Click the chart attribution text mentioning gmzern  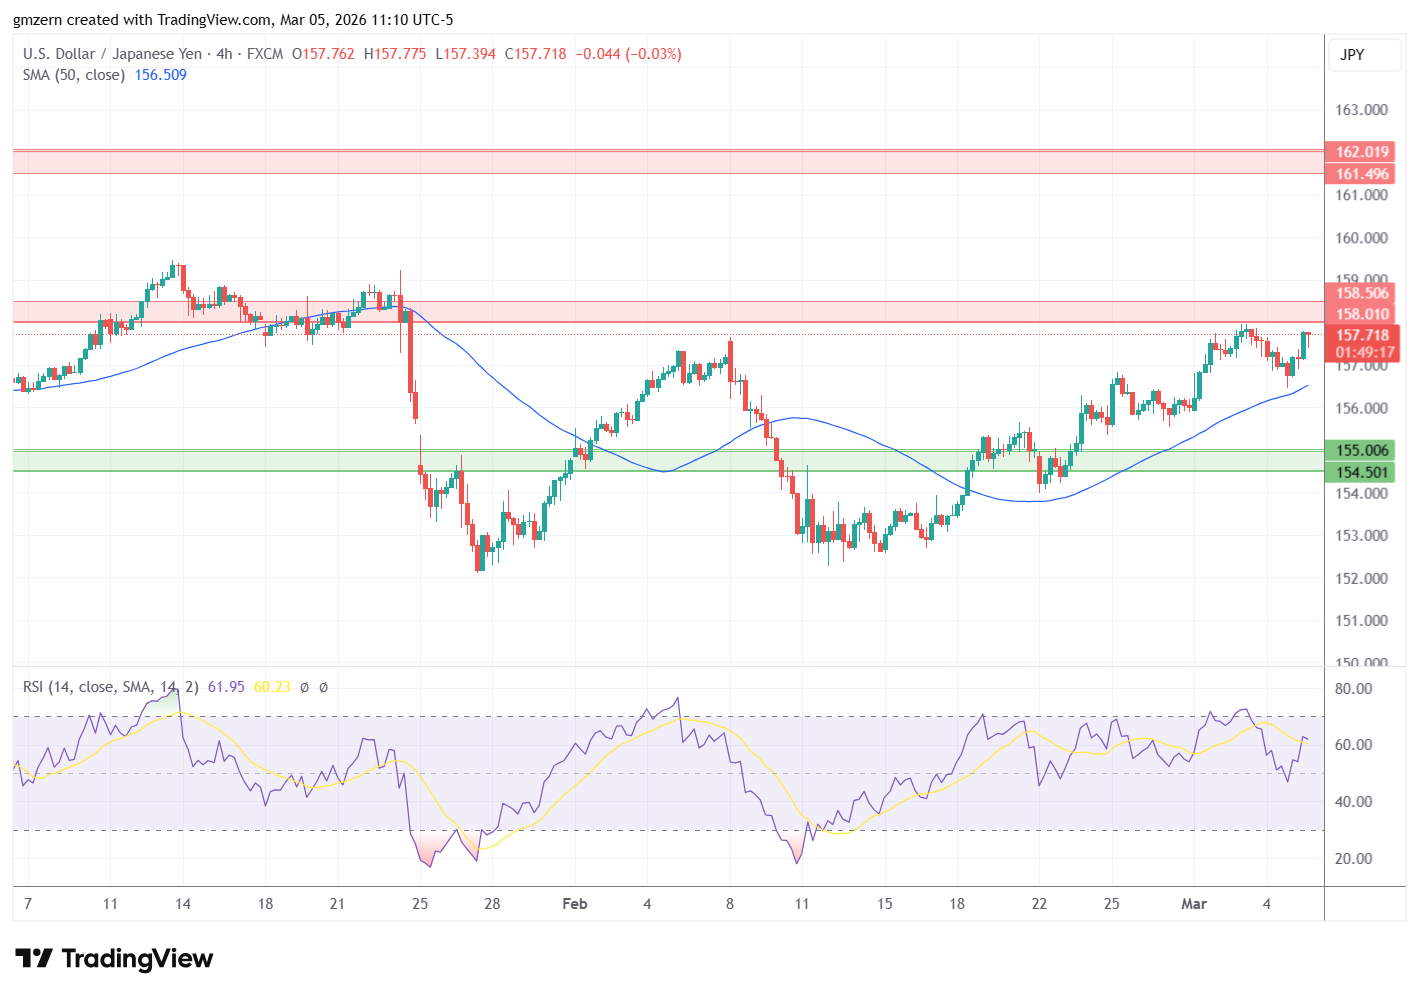click(x=233, y=19)
